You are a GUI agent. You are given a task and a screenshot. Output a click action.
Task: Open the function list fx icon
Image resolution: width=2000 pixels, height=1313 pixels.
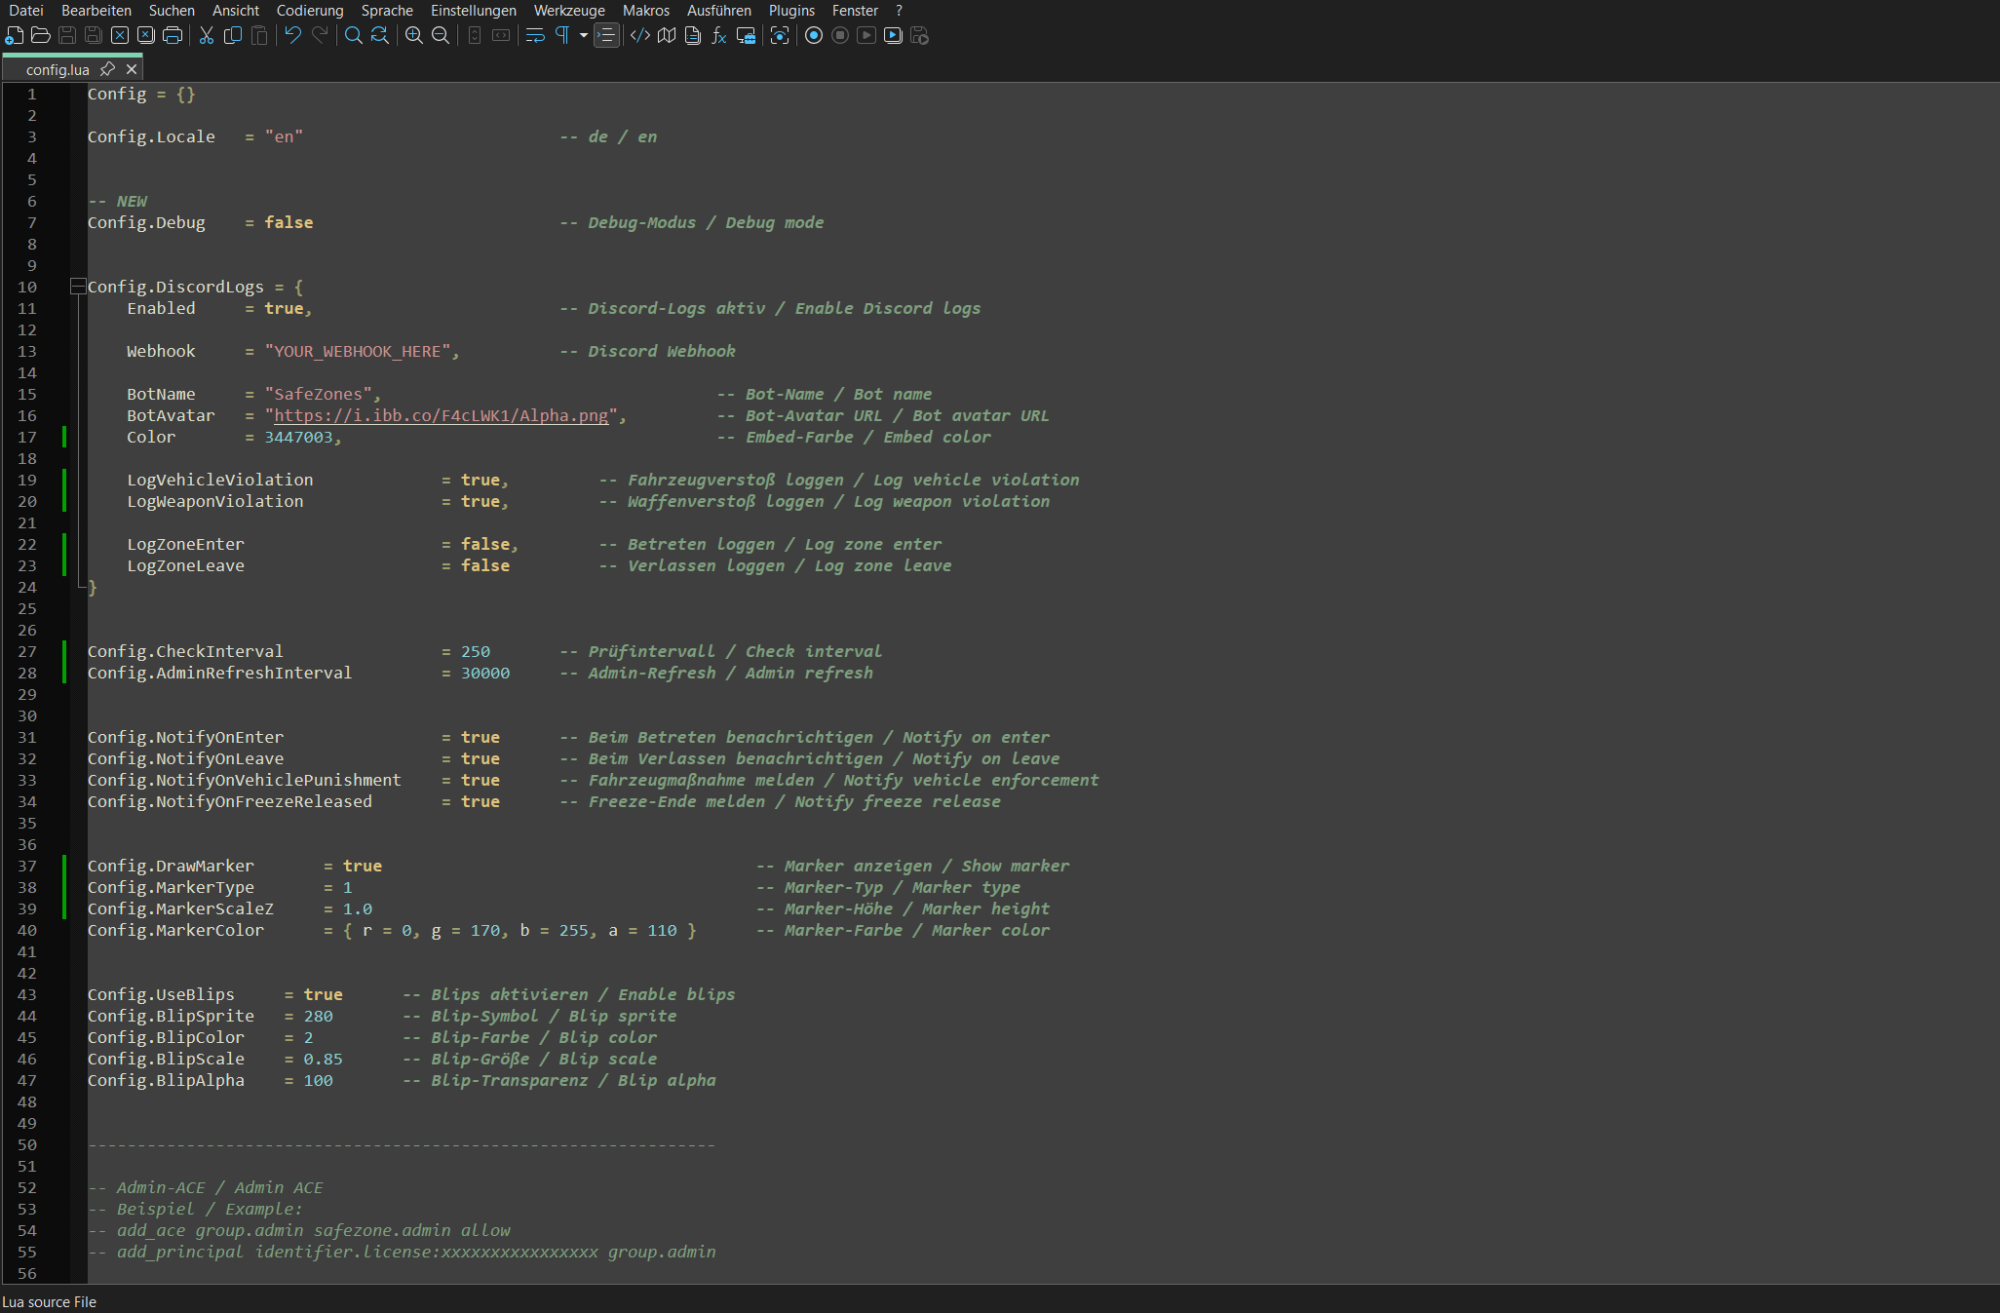point(719,36)
